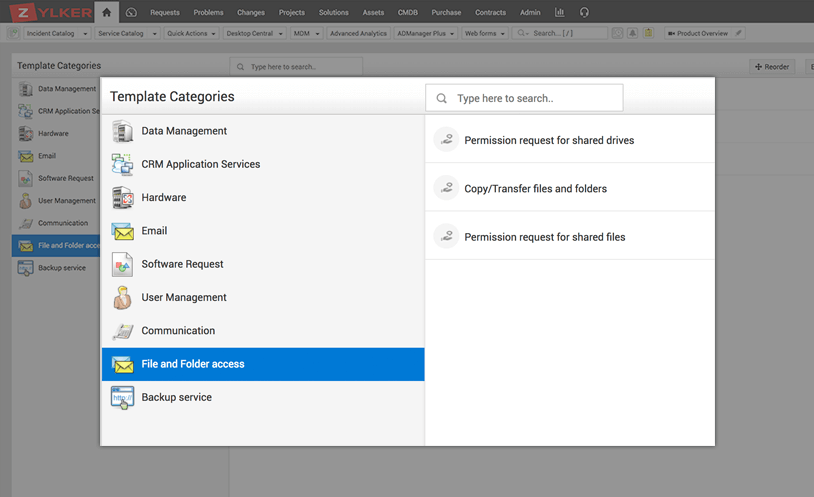Screen dimensions: 814x497
Task: Open Permission request for shared drives template
Action: (549, 140)
